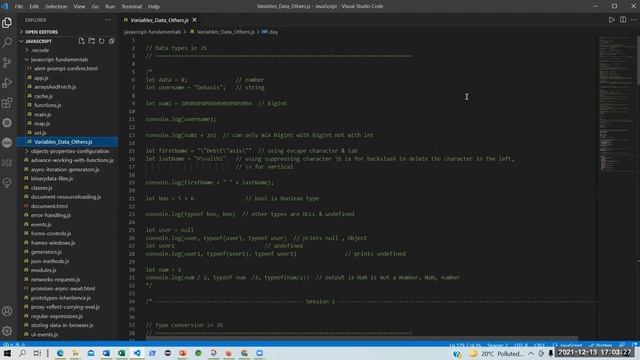Open the Selection menu
Image resolution: width=640 pixels, height=360 pixels.
click(x=56, y=7)
